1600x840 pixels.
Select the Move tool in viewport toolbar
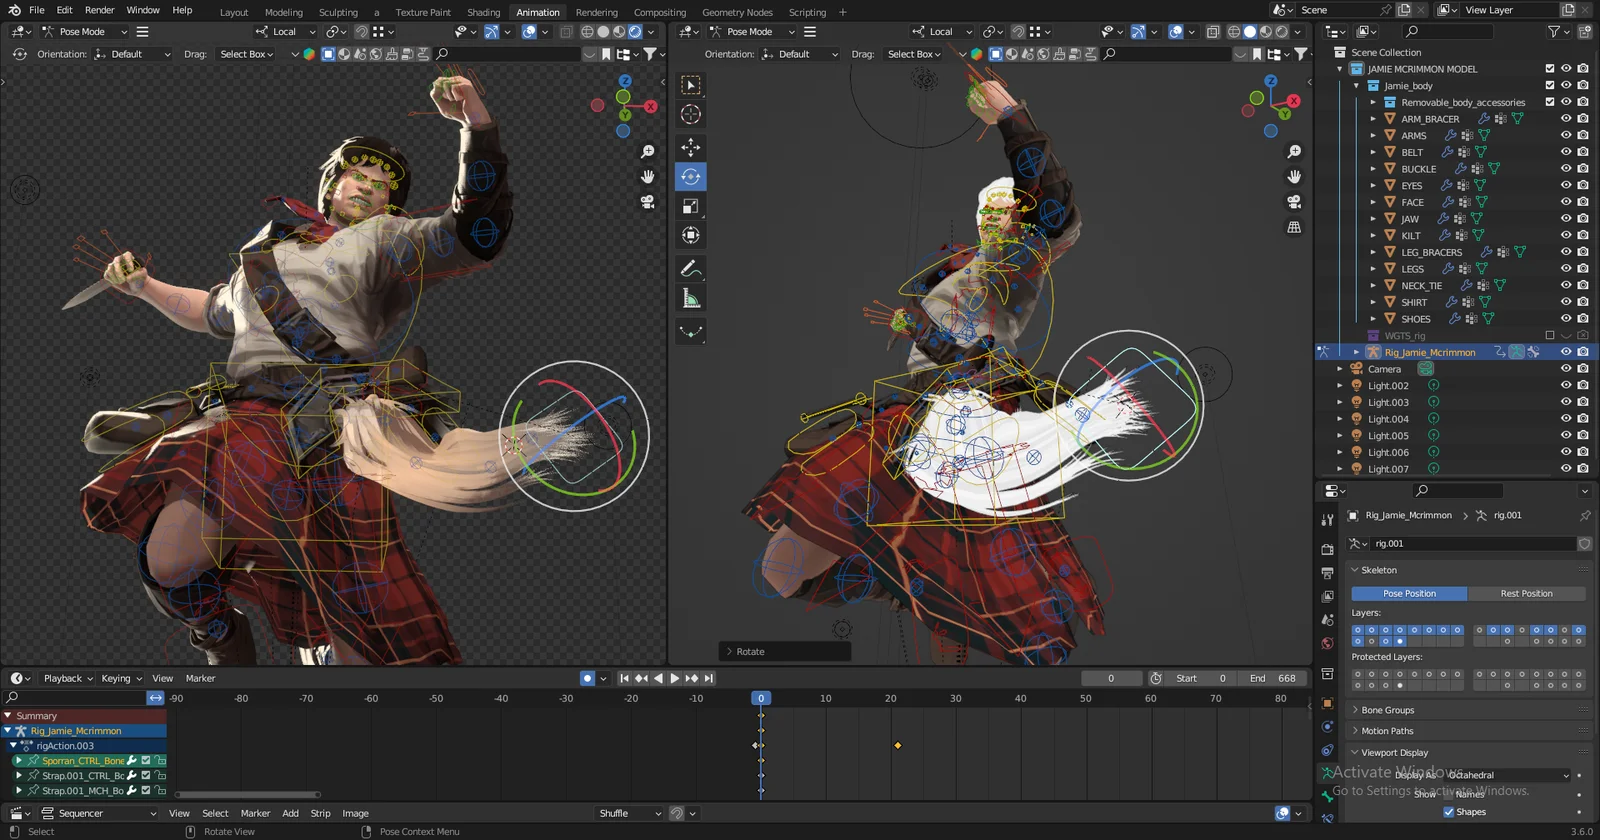(691, 148)
